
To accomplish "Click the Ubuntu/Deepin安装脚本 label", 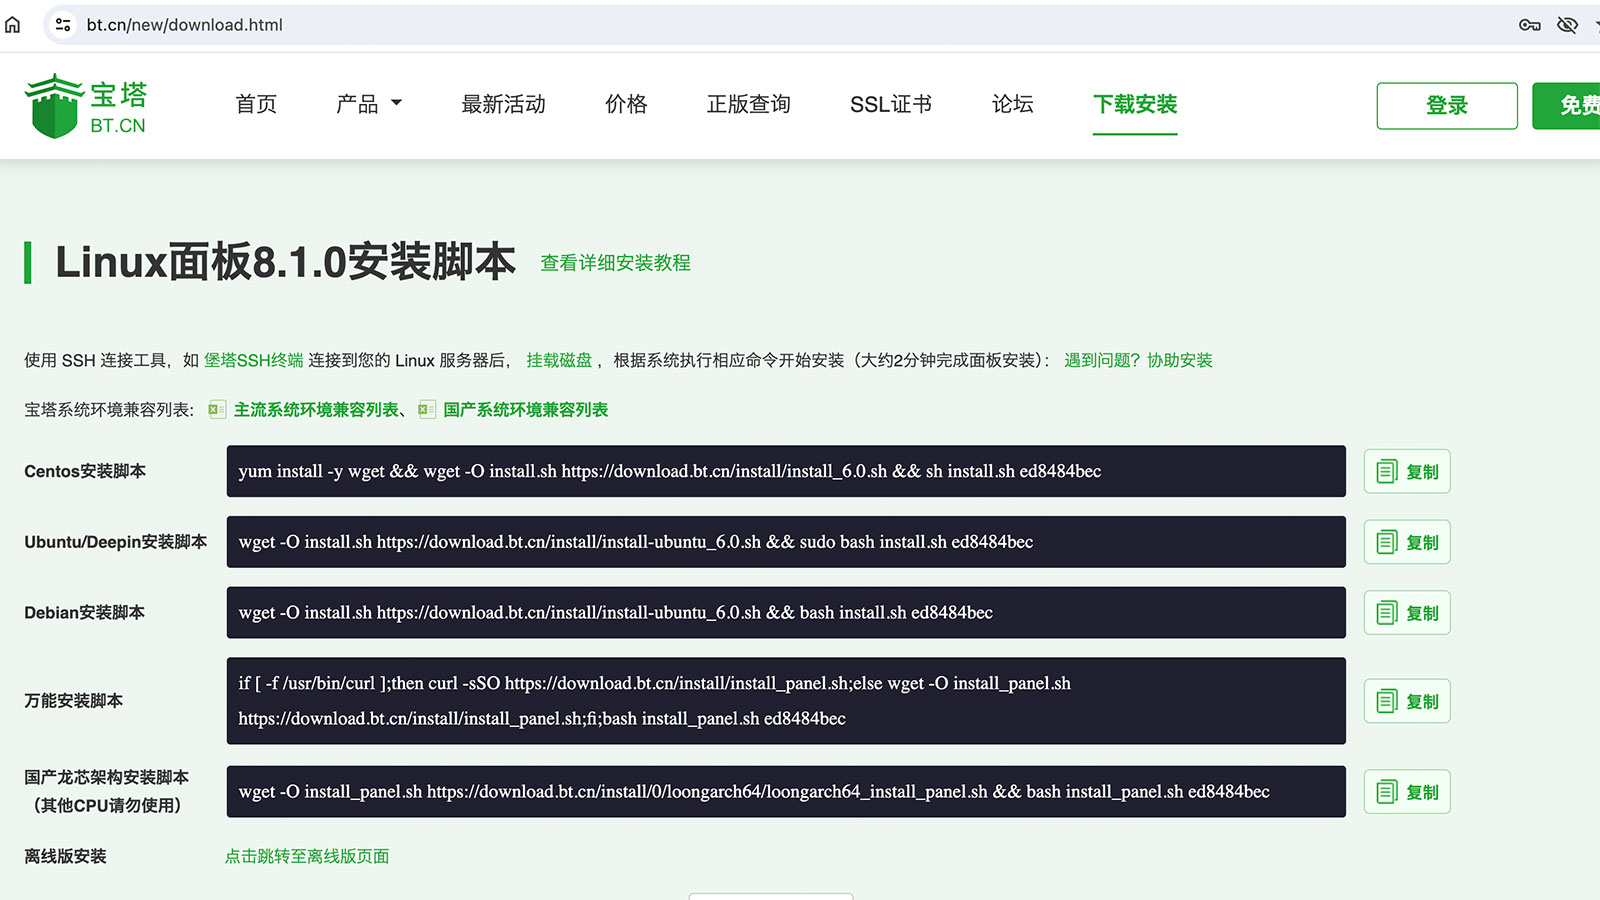I will coord(116,542).
